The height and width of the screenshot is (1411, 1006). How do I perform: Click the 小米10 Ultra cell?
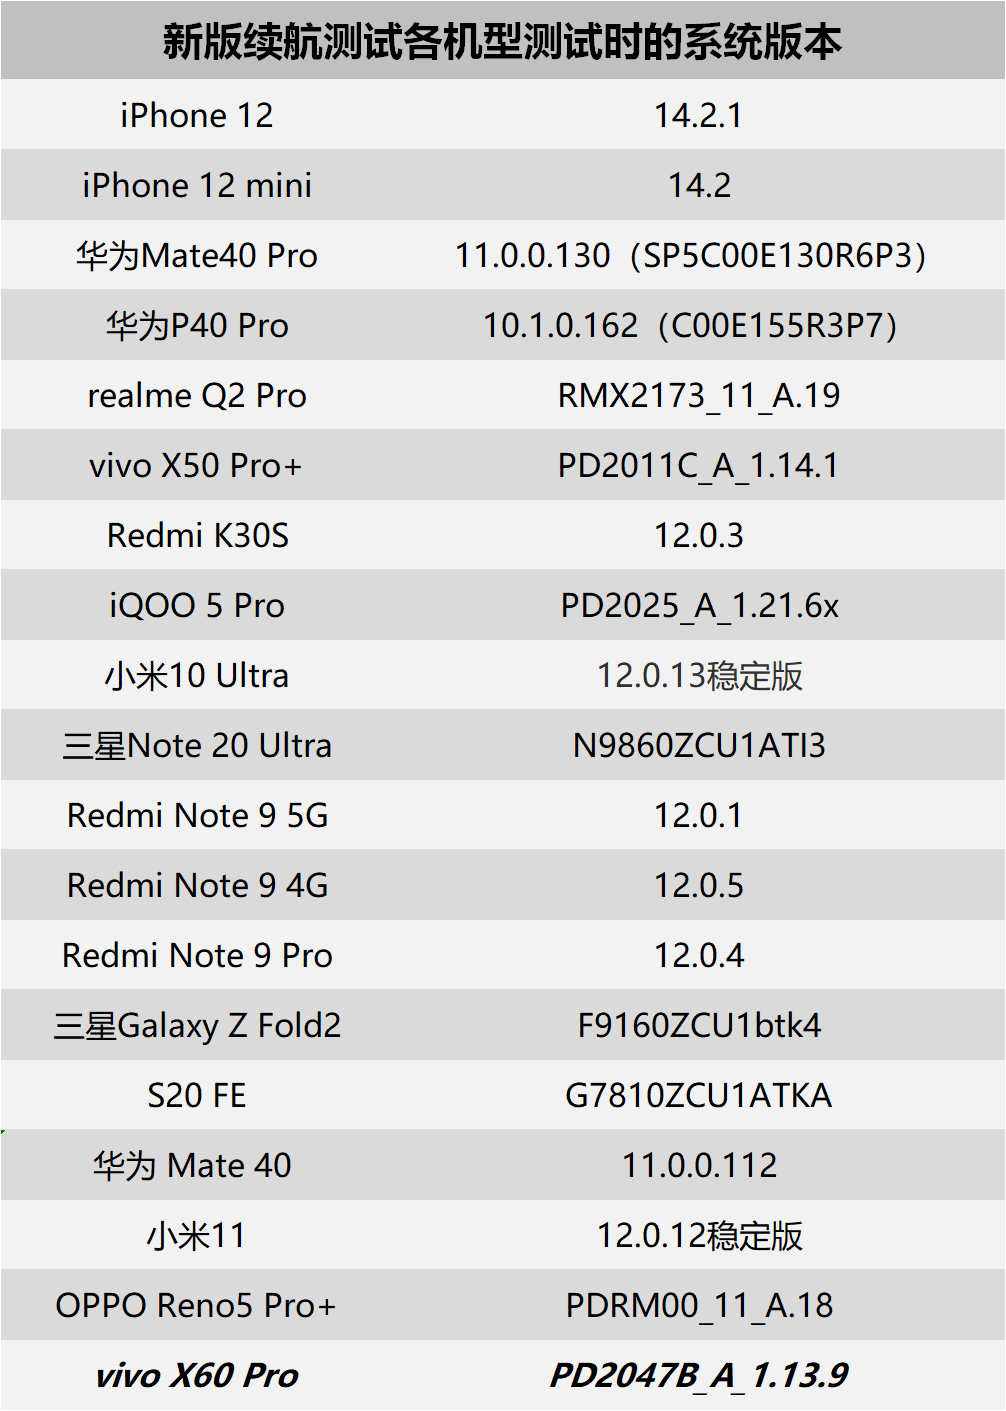pyautogui.click(x=197, y=675)
